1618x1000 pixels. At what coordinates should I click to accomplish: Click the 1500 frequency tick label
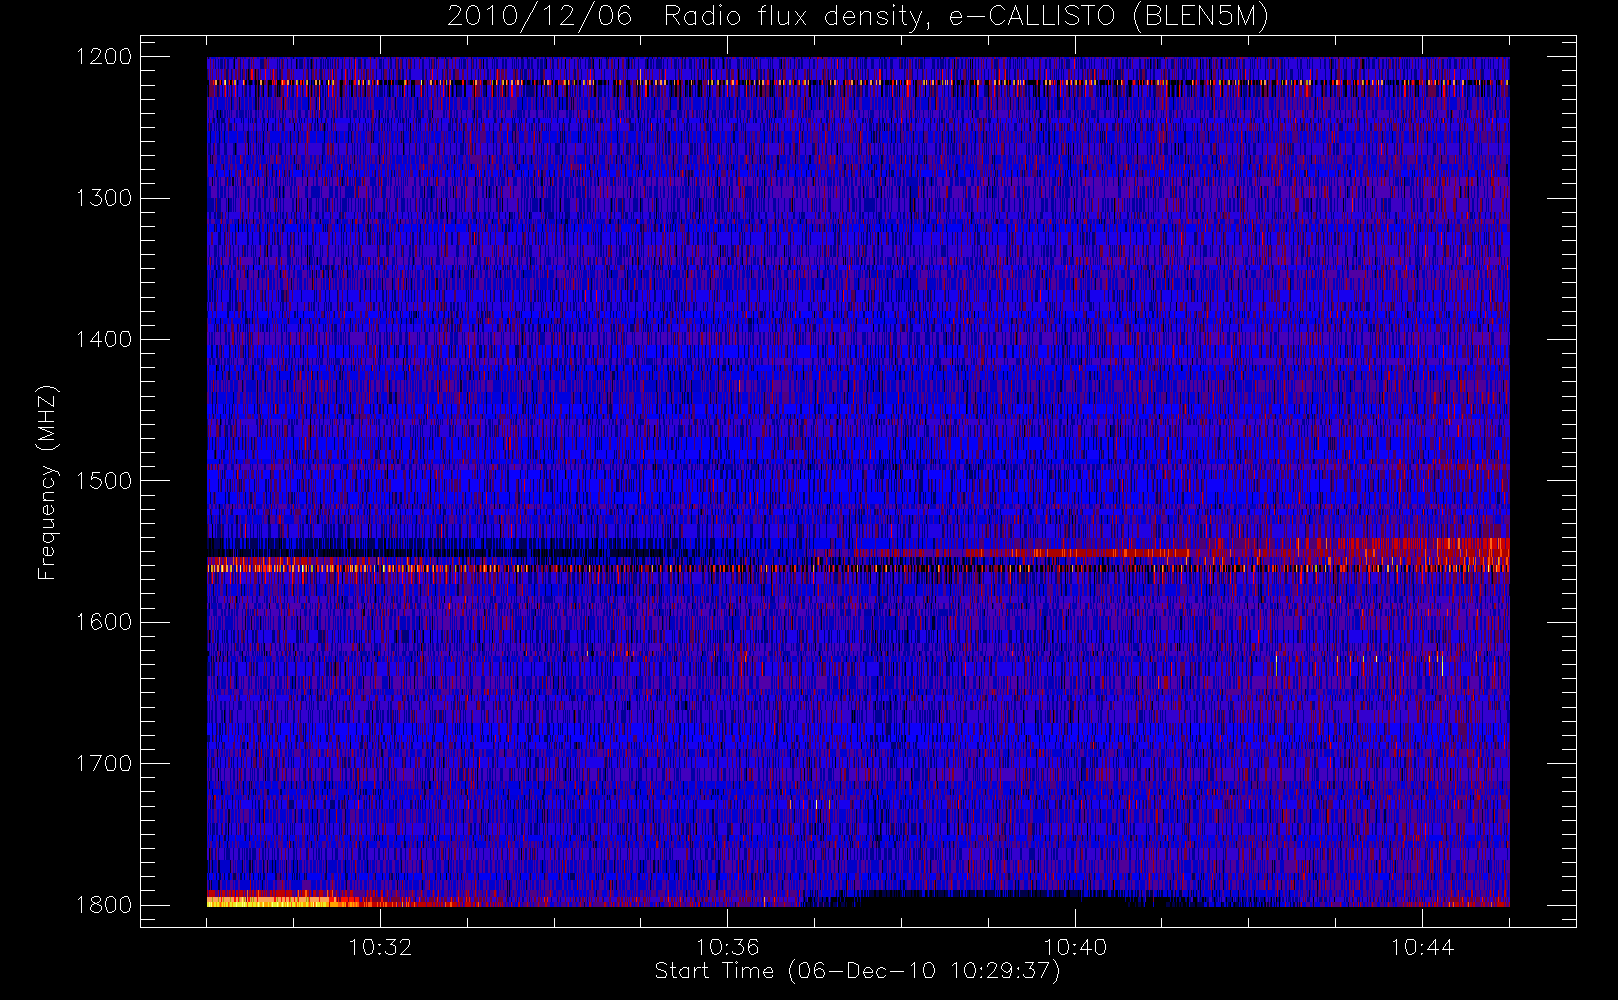(x=104, y=481)
